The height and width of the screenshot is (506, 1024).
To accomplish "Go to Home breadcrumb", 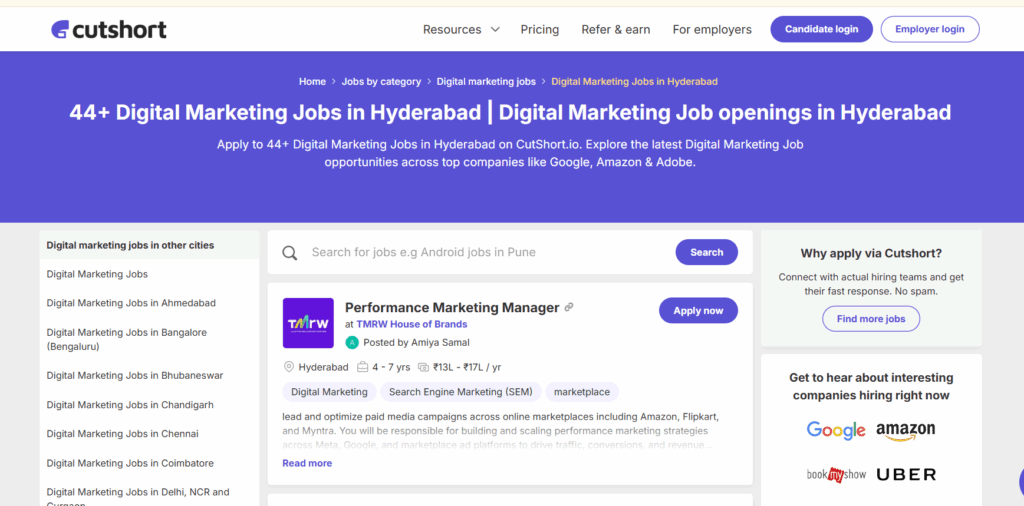I will 312,82.
